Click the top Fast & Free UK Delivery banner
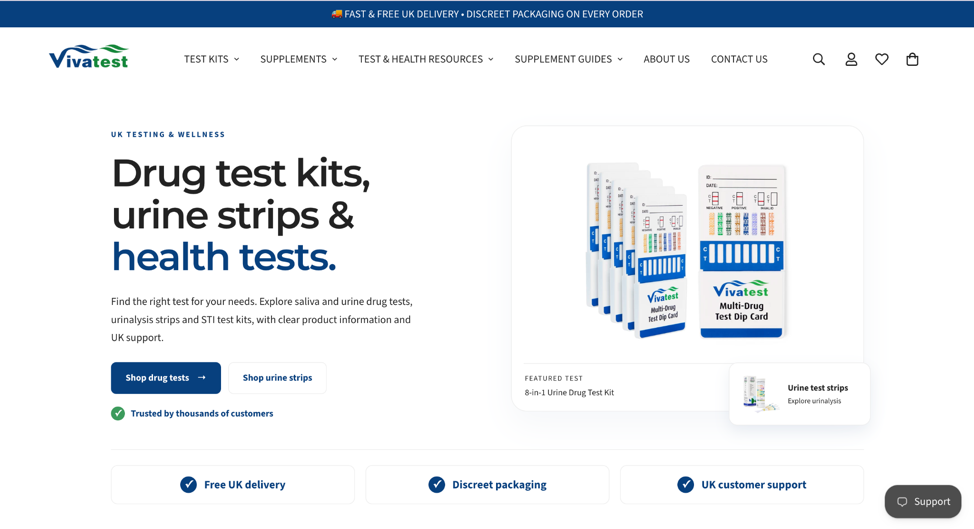 487,14
